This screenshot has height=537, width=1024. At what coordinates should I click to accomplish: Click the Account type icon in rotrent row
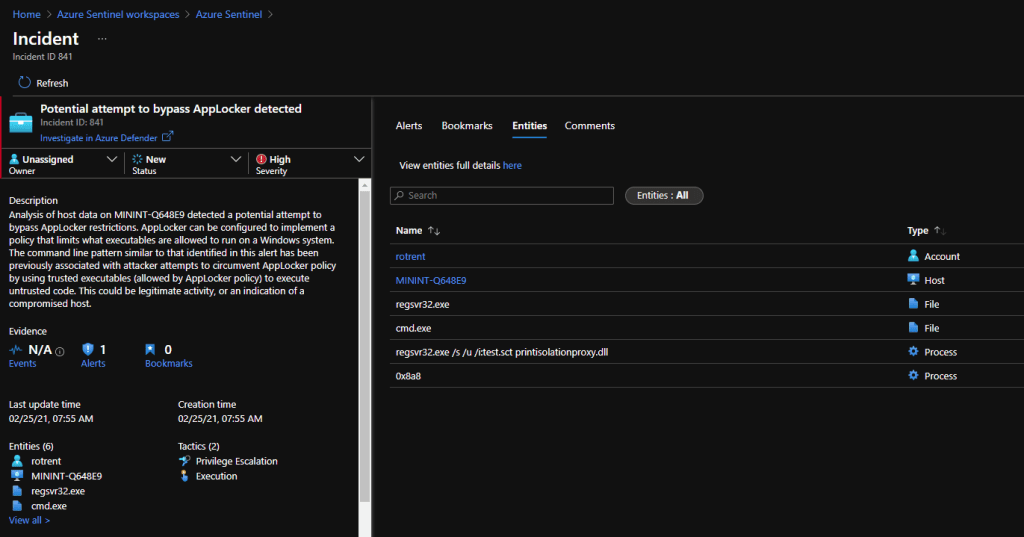(x=913, y=255)
